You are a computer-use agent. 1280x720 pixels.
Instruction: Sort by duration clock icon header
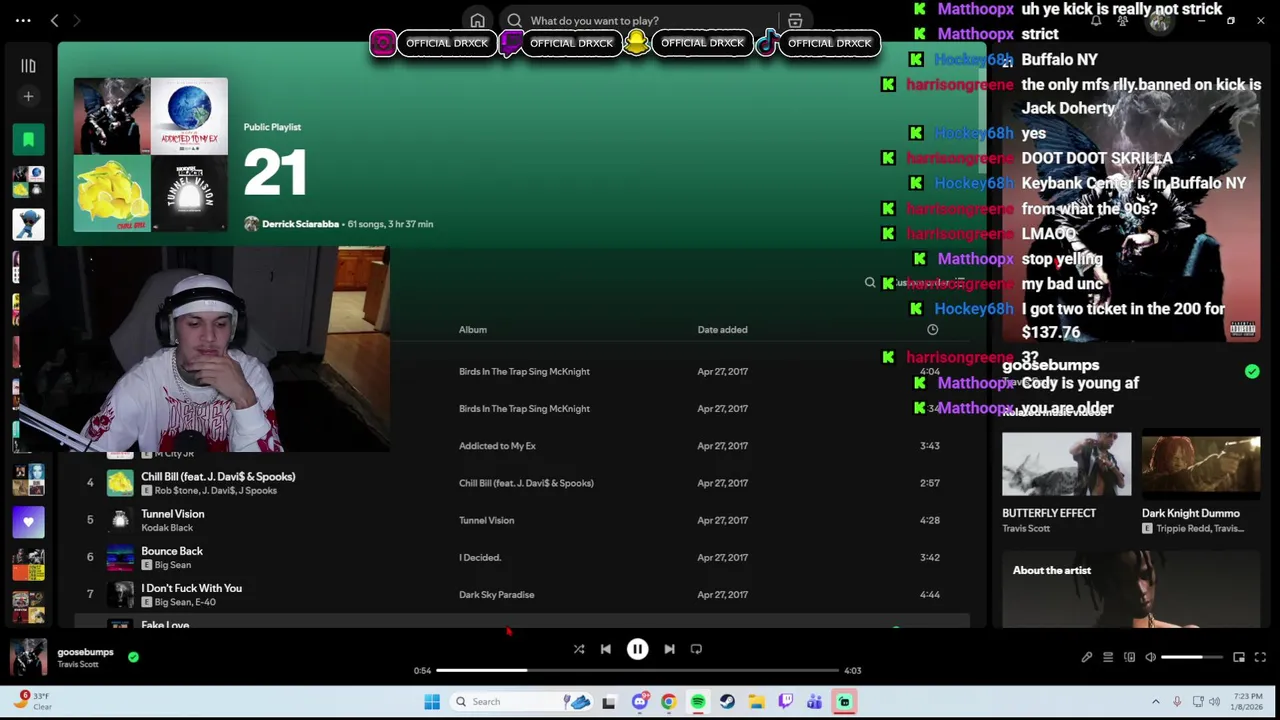tap(932, 329)
